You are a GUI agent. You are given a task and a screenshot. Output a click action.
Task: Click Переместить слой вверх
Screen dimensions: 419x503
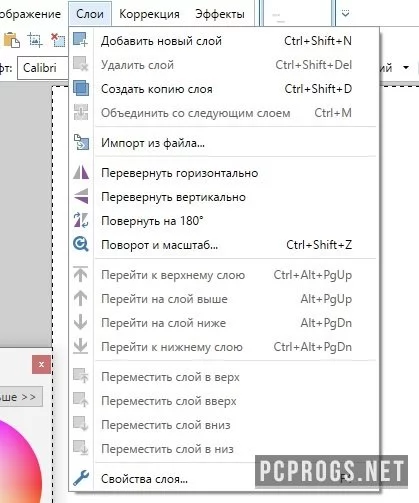pyautogui.click(x=224, y=401)
